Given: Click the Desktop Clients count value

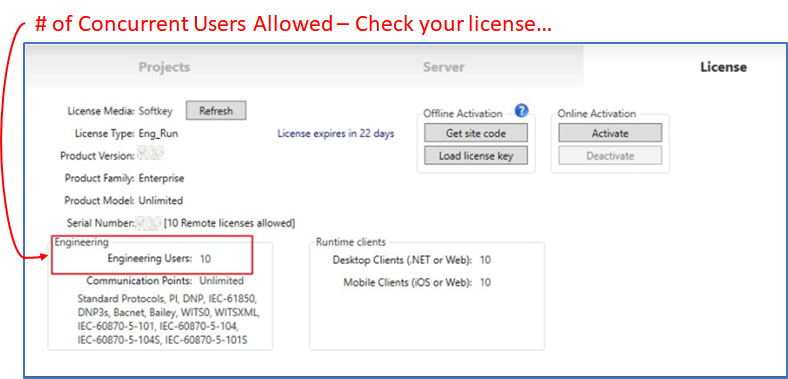Looking at the screenshot, I should (485, 260).
